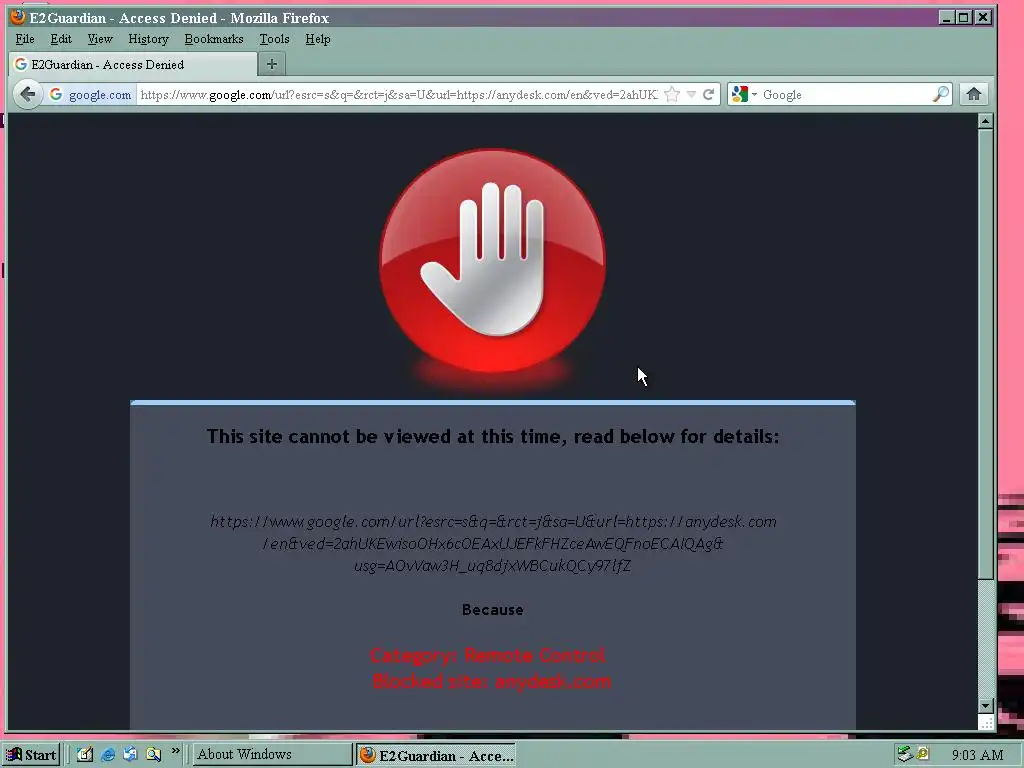Image resolution: width=1024 pixels, height=768 pixels.
Task: Minimize the Firefox window
Action: tap(947, 18)
